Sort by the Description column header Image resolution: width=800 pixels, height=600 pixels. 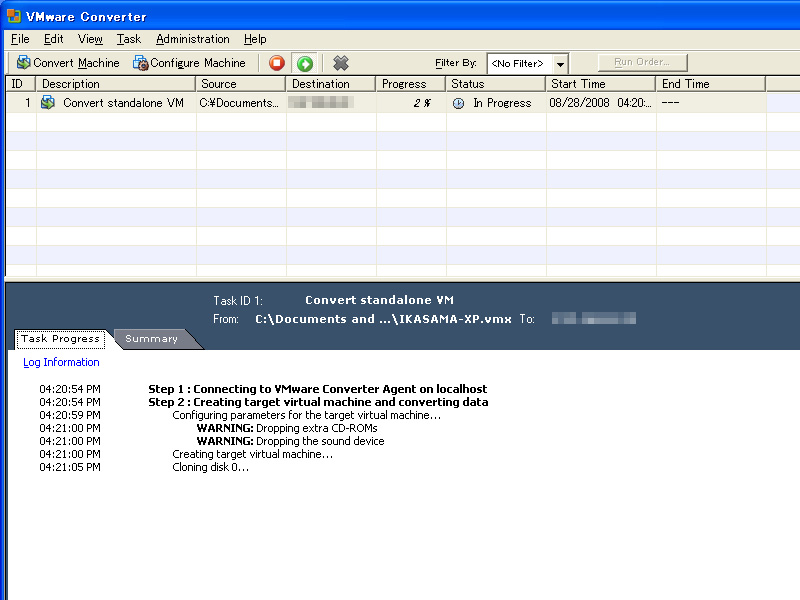pyautogui.click(x=116, y=84)
